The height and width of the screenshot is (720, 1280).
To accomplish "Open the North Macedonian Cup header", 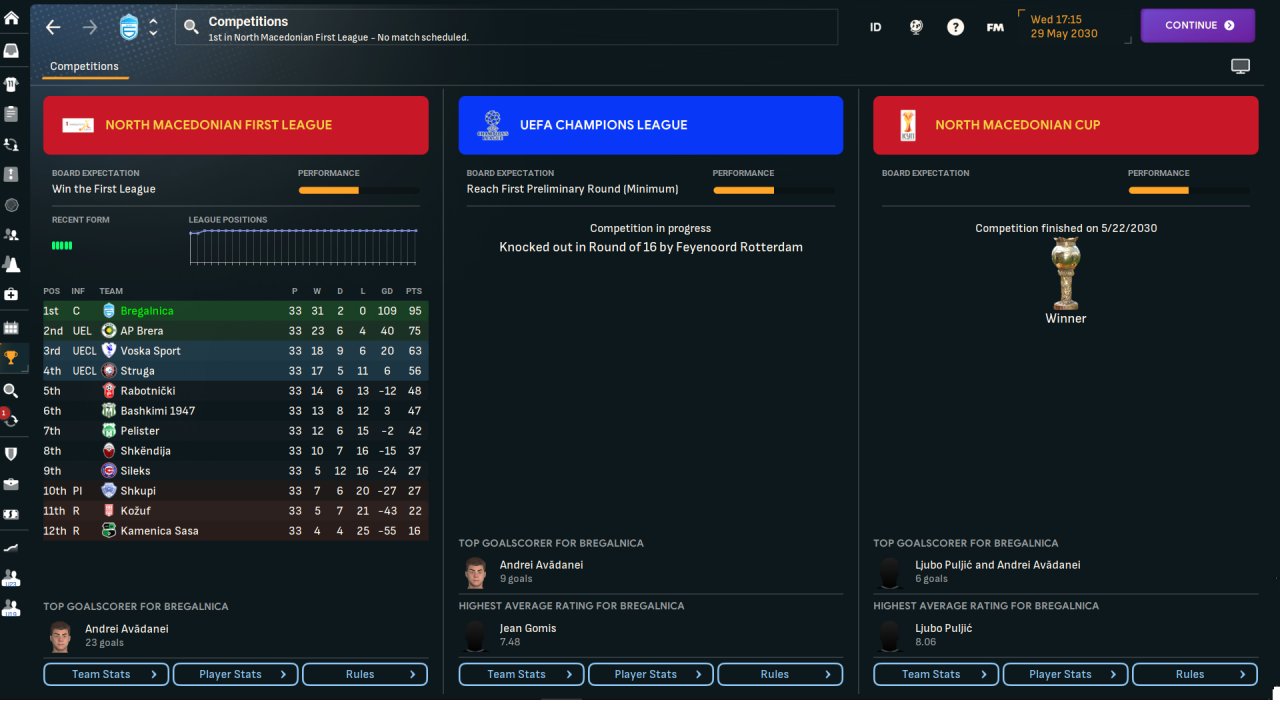I will (x=1066, y=125).
